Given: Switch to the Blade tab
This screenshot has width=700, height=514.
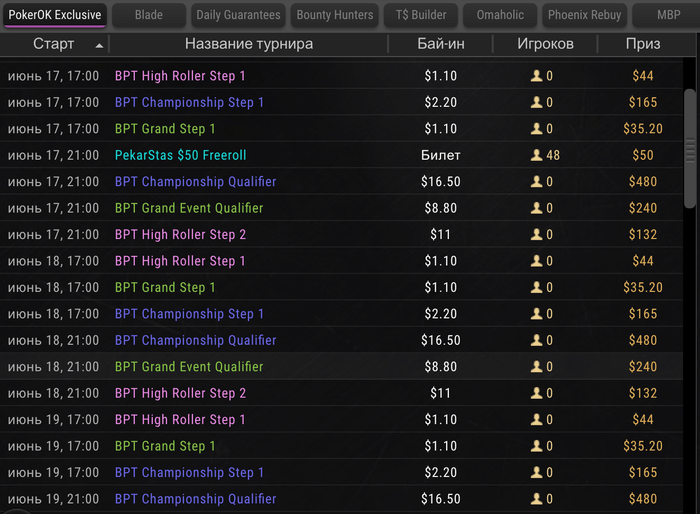Looking at the screenshot, I should 148,15.
